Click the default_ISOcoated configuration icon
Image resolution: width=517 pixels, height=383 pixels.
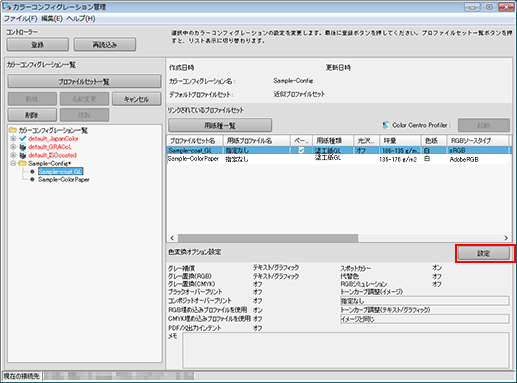pos(23,155)
